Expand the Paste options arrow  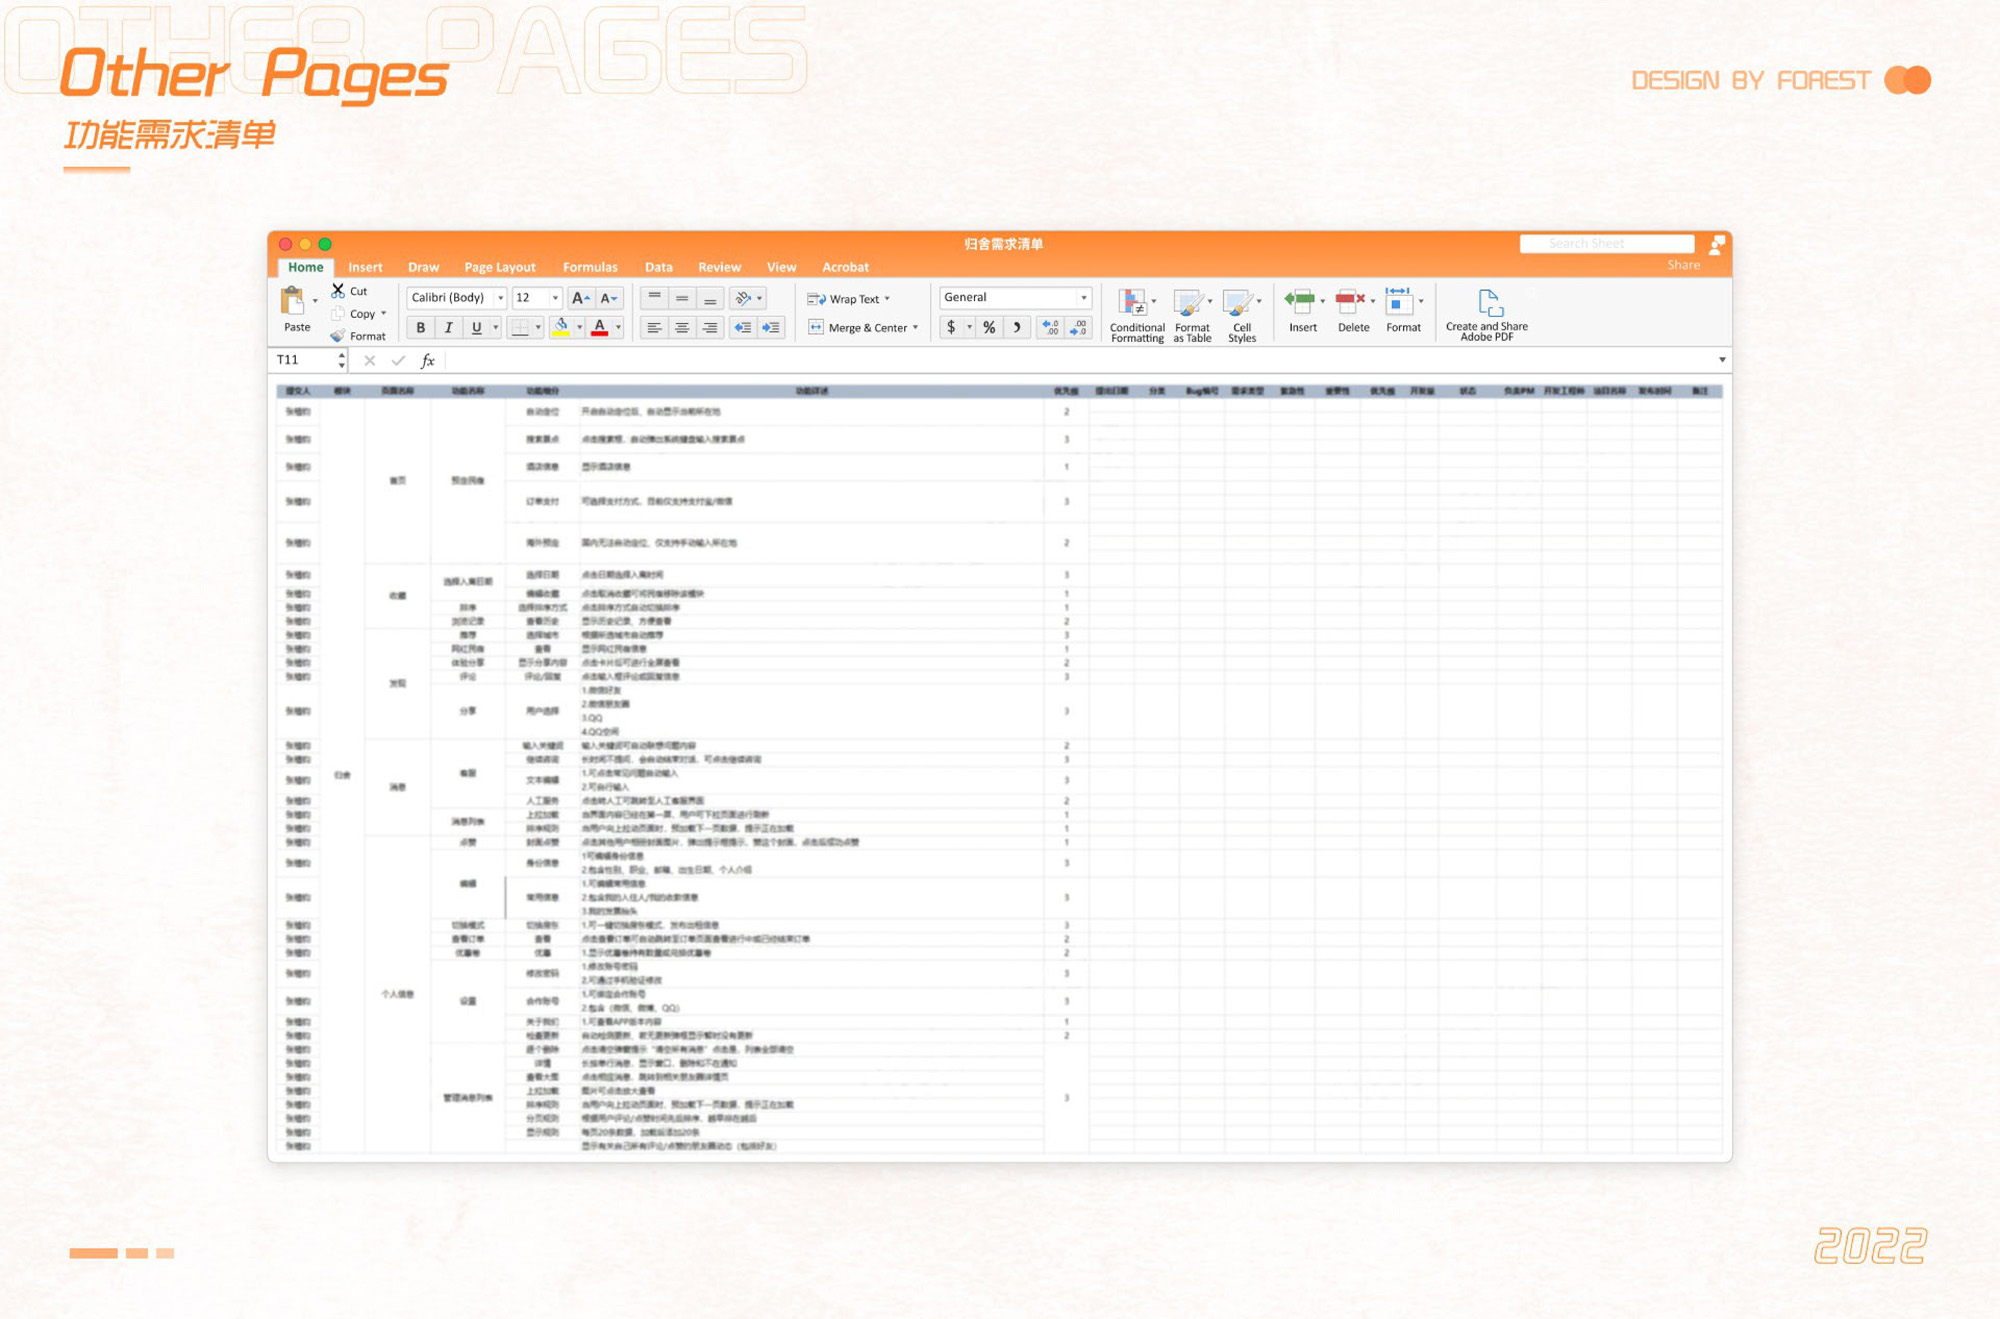pyautogui.click(x=315, y=301)
